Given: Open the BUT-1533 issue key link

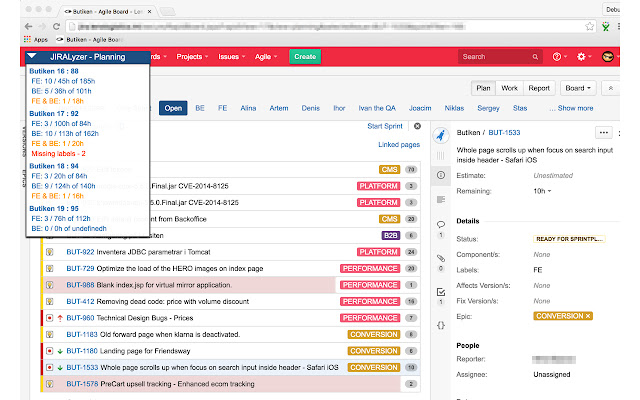Looking at the screenshot, I should (504, 133).
